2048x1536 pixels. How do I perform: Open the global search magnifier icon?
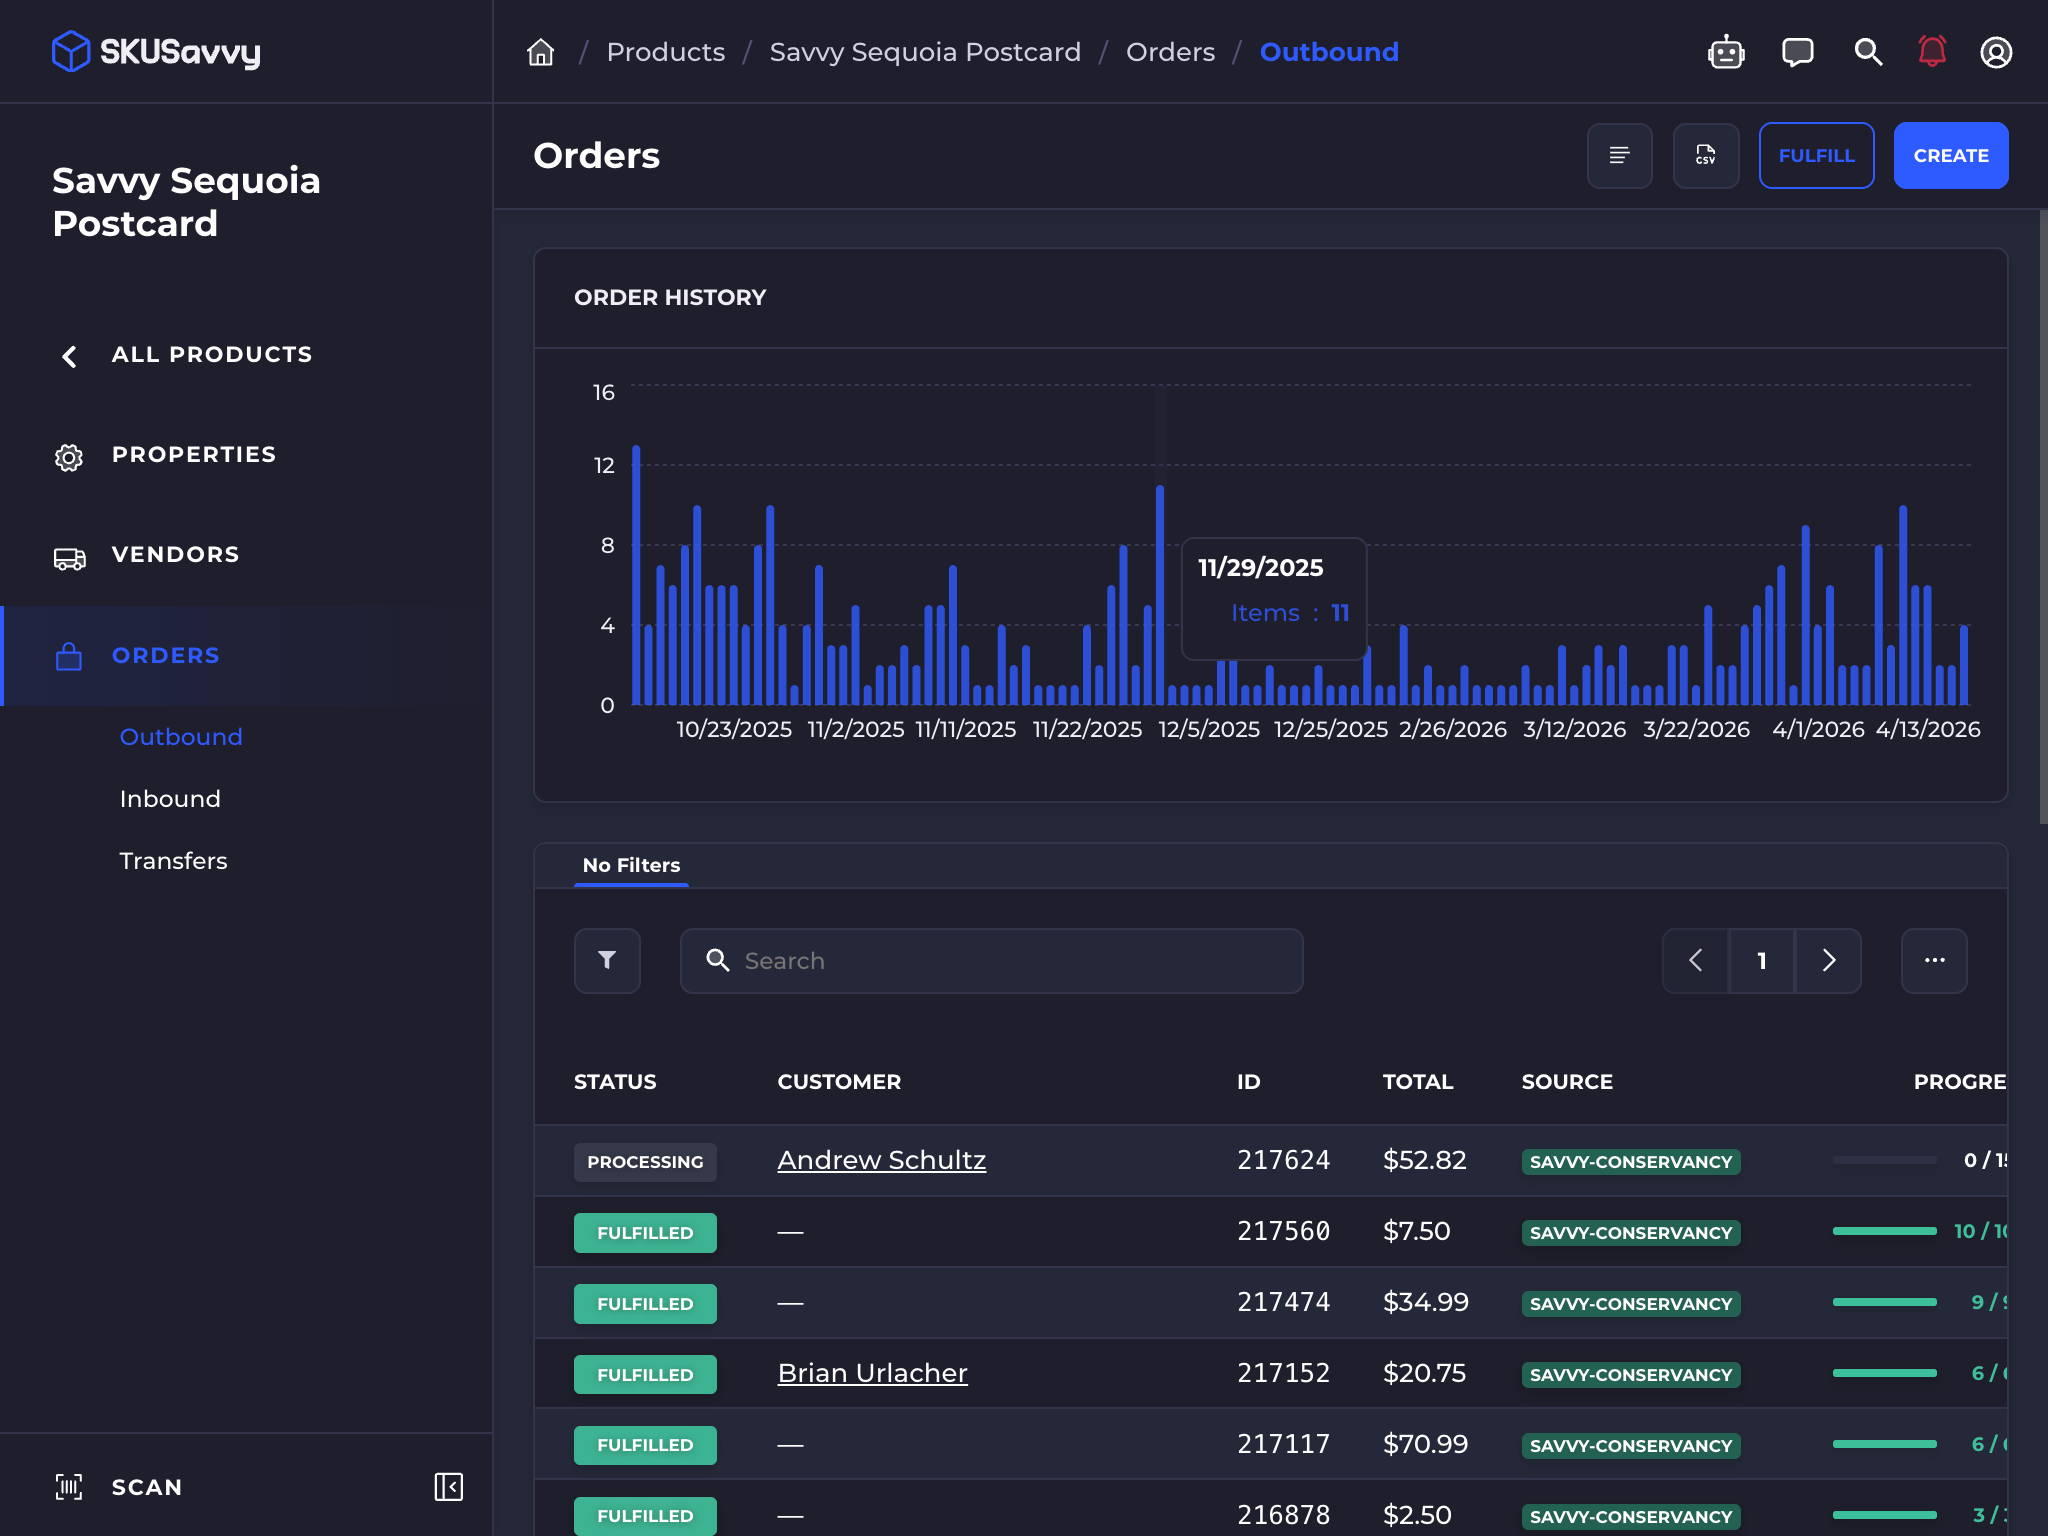pos(1866,52)
